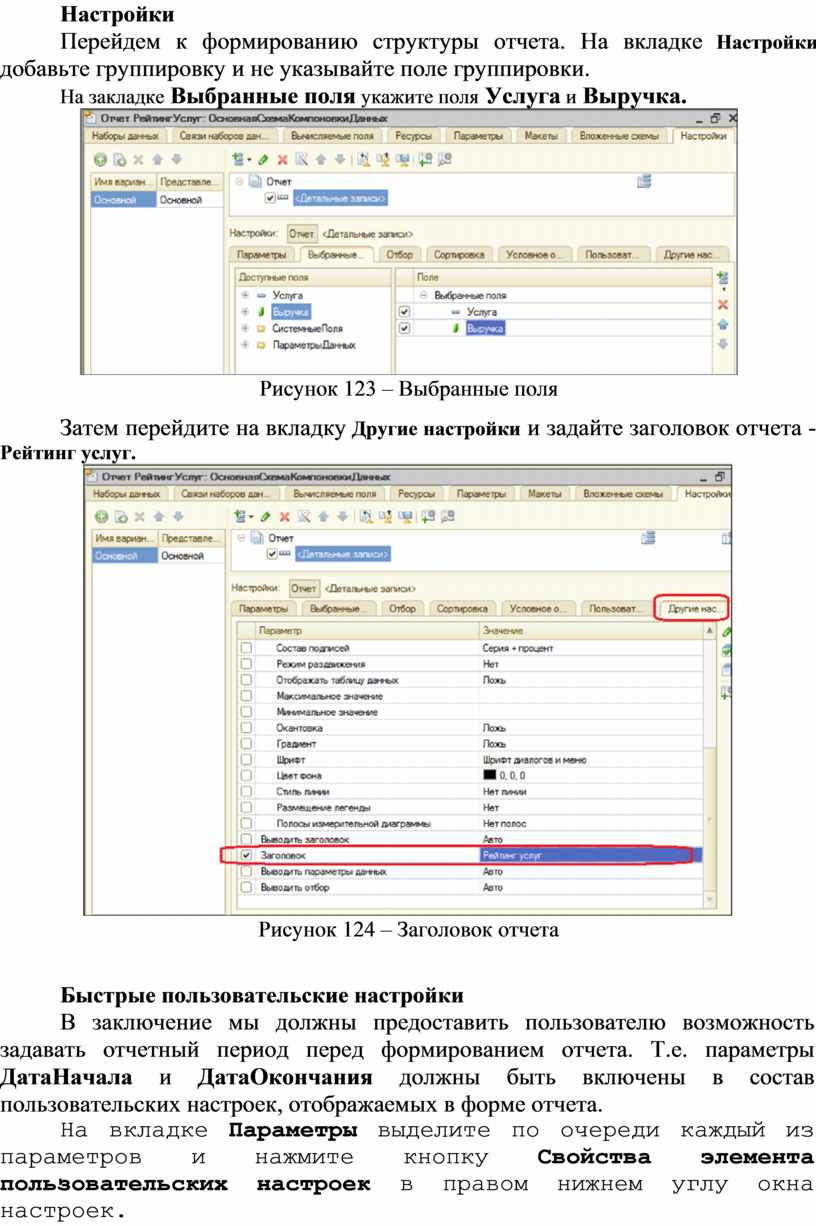Copy the report variant in Рисунок 123 window
The width and height of the screenshot is (816, 1226).
click(x=119, y=159)
